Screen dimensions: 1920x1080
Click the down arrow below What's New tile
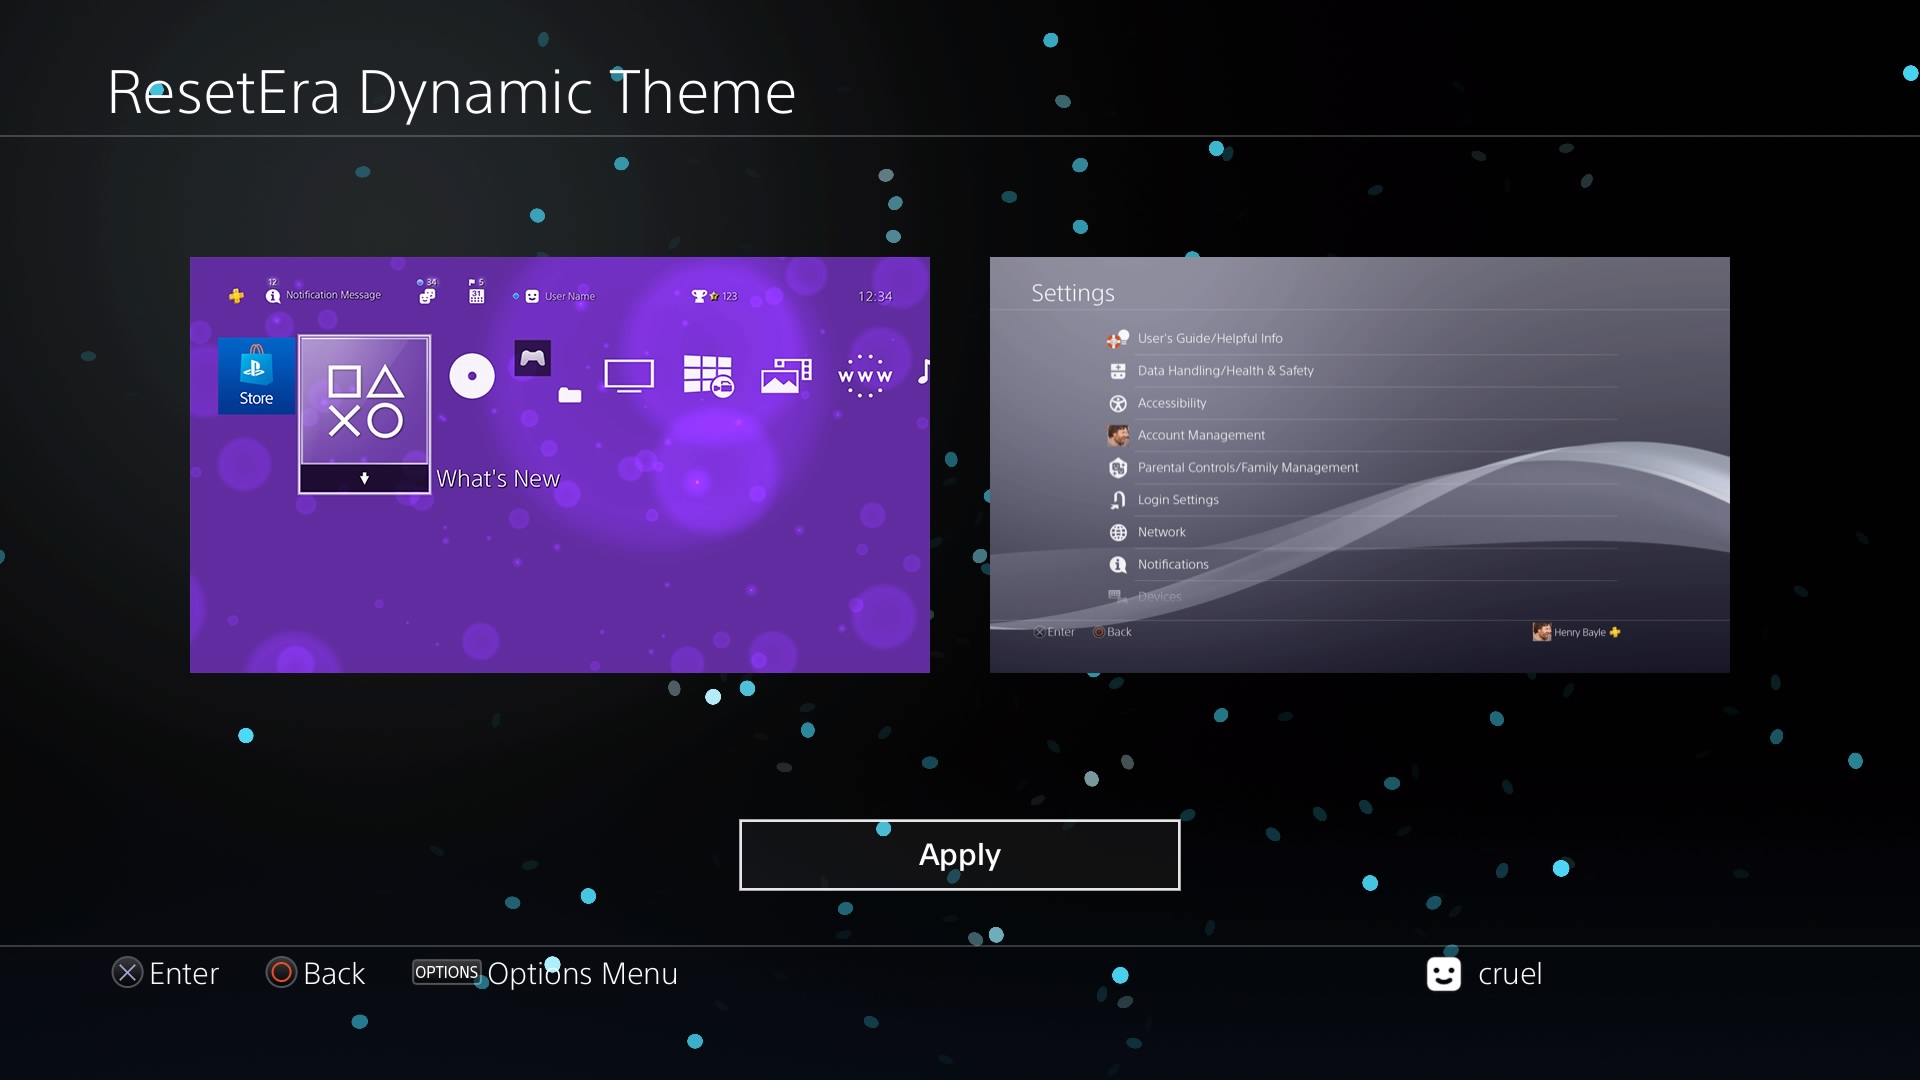tap(365, 479)
